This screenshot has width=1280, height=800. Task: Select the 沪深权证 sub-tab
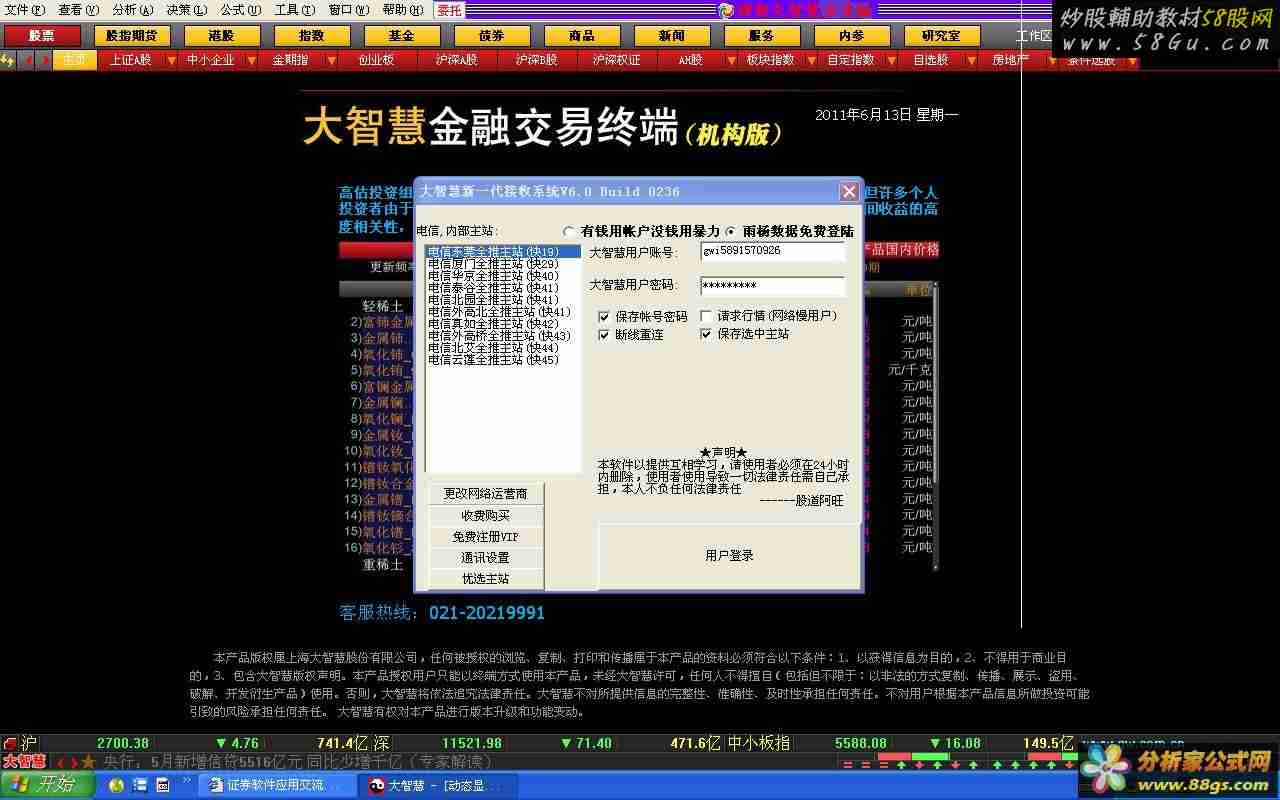616,60
